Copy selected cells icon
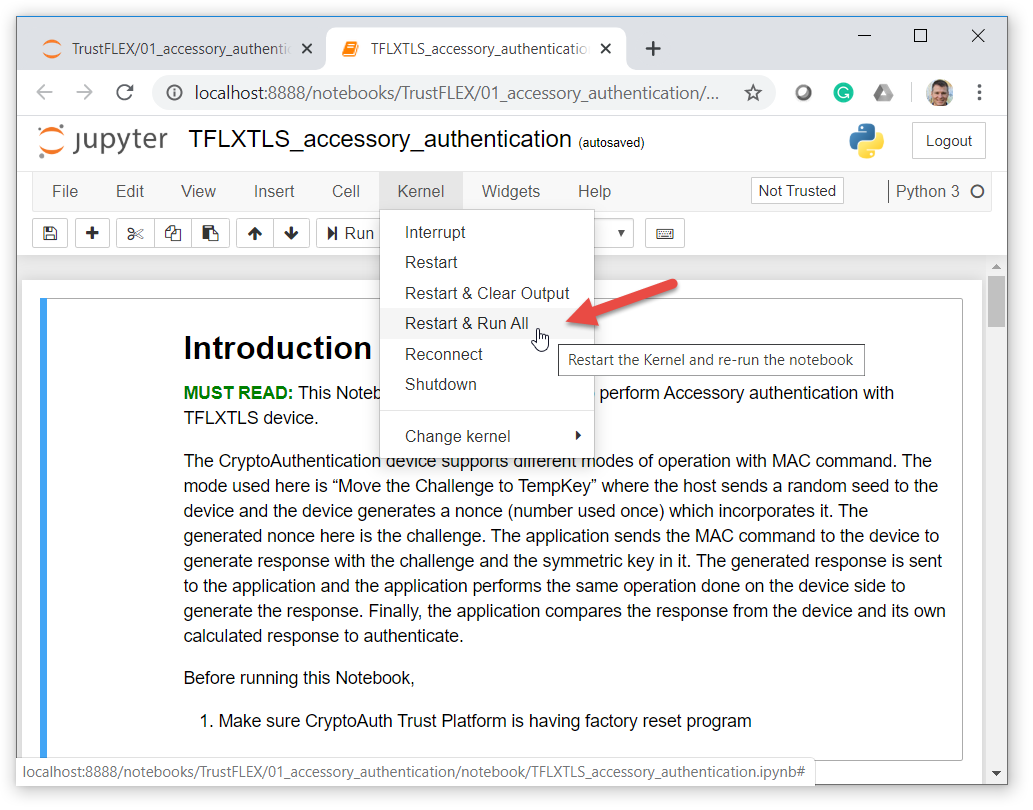This screenshot has height=810, width=1033. pos(173,233)
